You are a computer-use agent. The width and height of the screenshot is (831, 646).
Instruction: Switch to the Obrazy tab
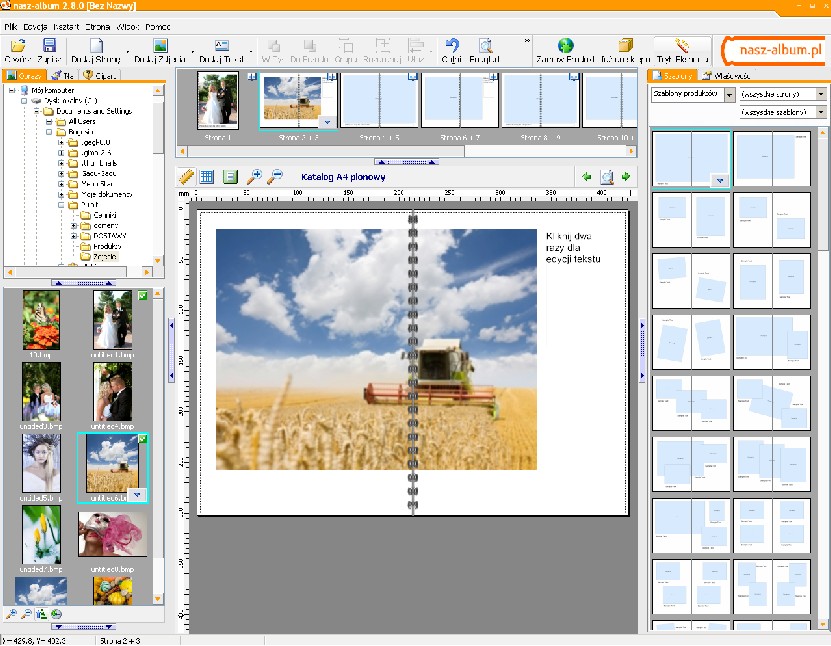click(25, 75)
